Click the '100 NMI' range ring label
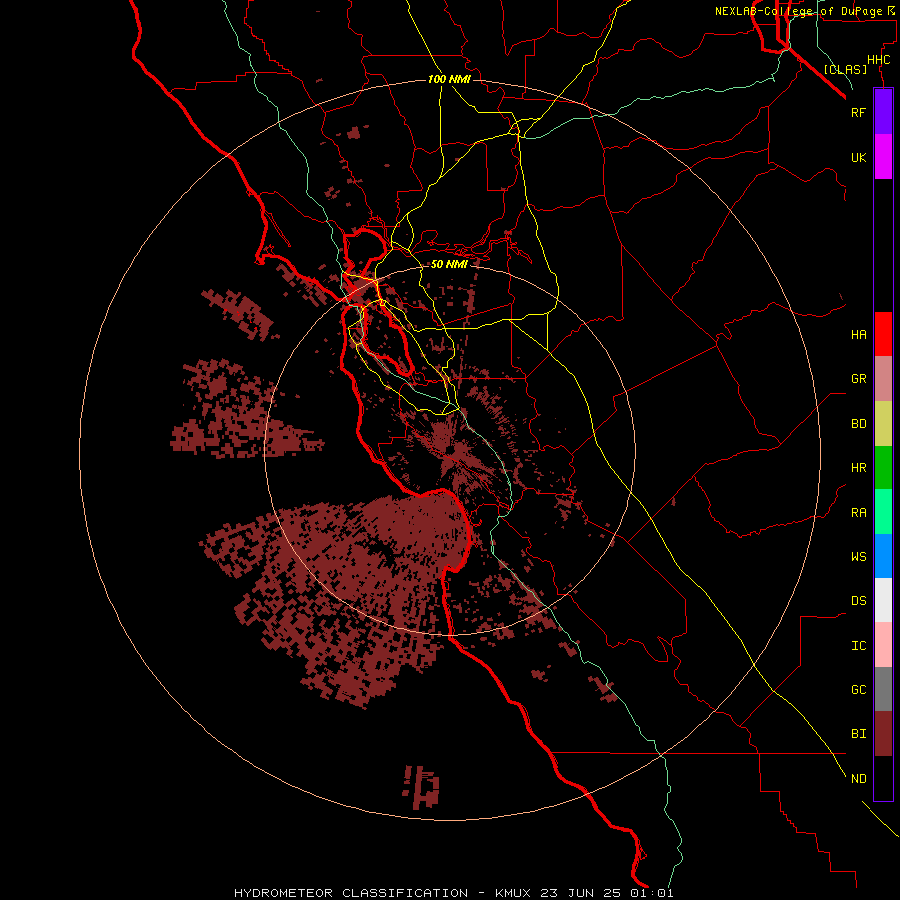Viewport: 900px width, 900px height. coord(449,79)
